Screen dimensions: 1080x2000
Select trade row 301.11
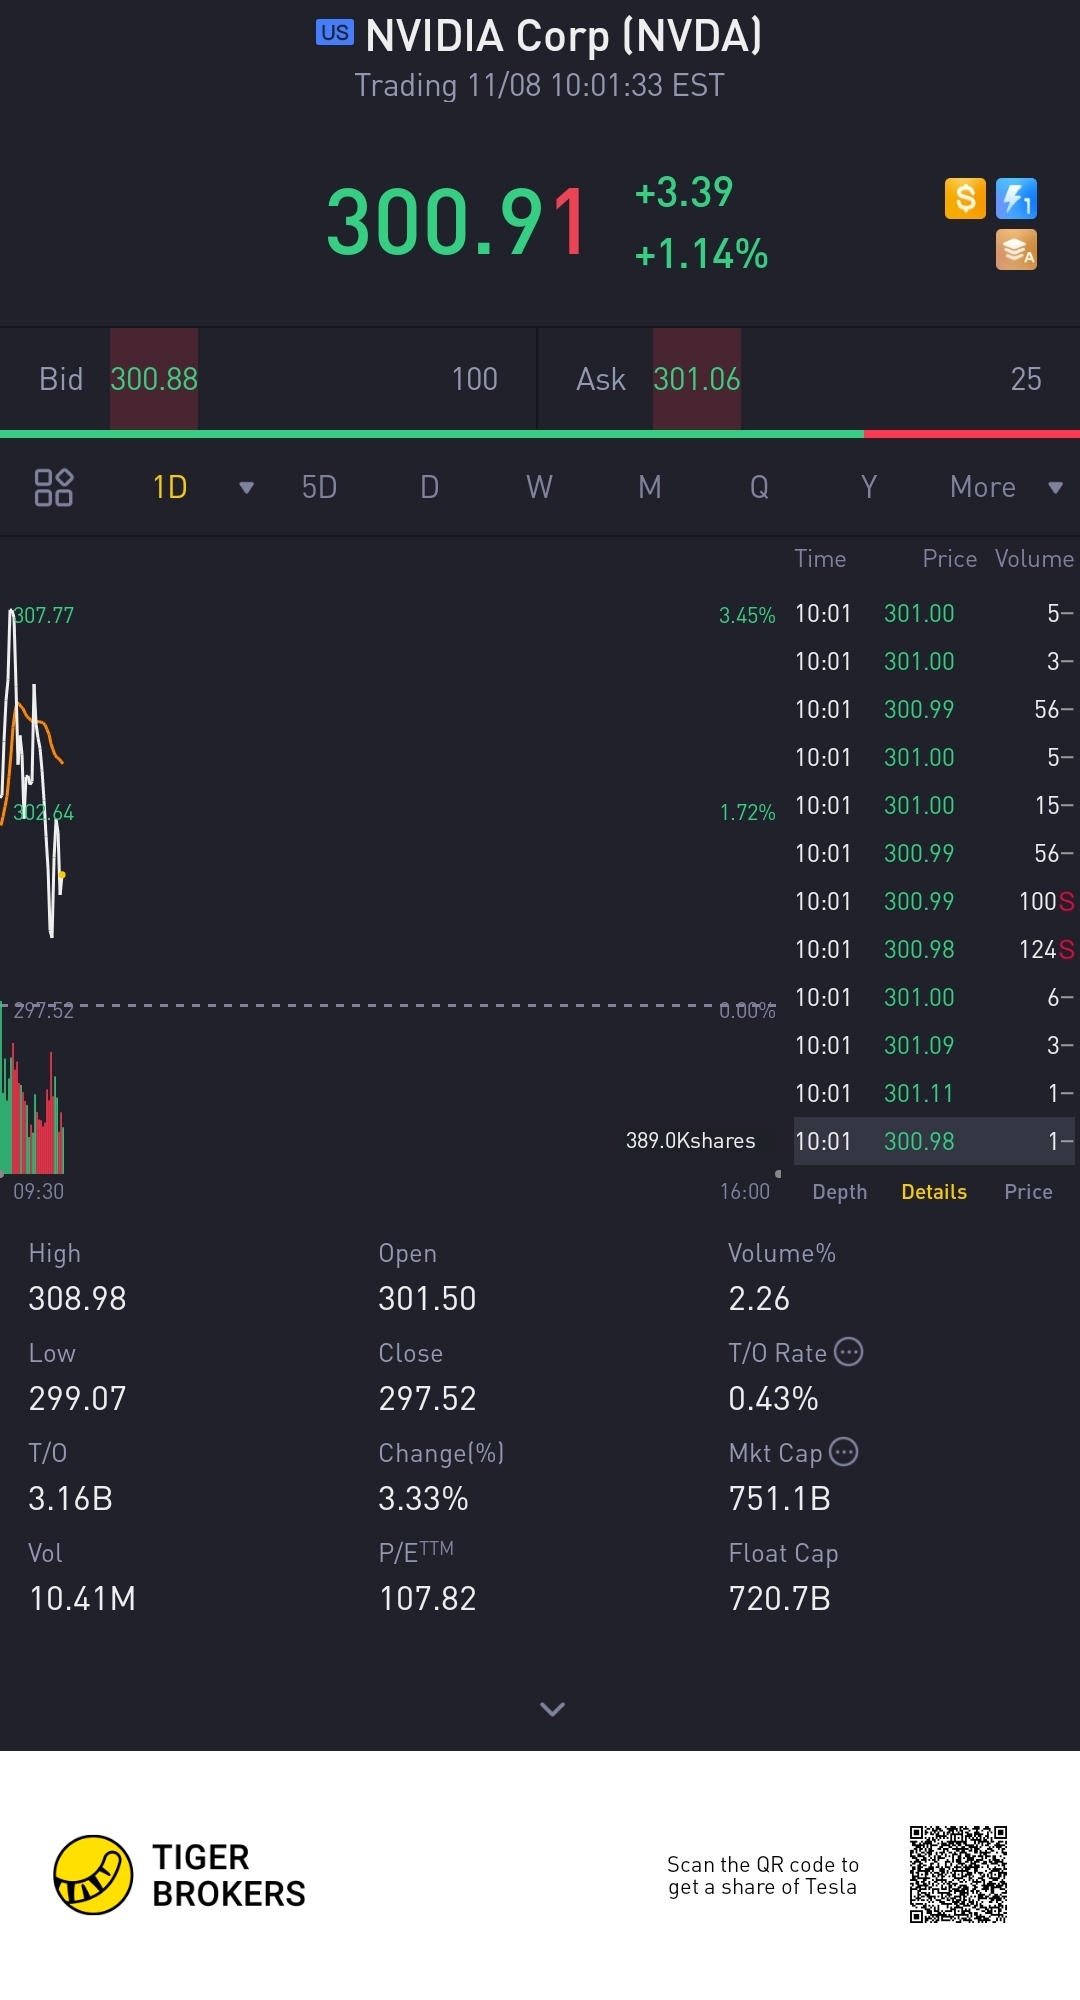(935, 1093)
